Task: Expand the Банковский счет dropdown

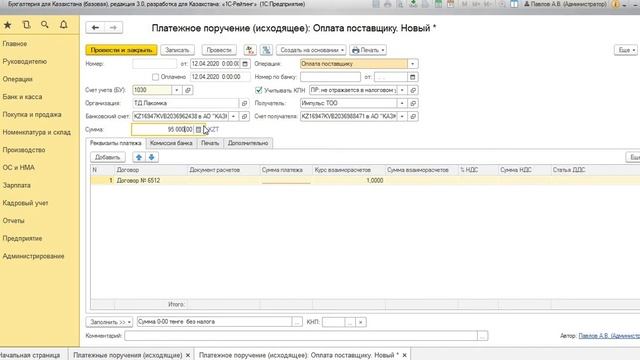Action: pyautogui.click(x=233, y=116)
